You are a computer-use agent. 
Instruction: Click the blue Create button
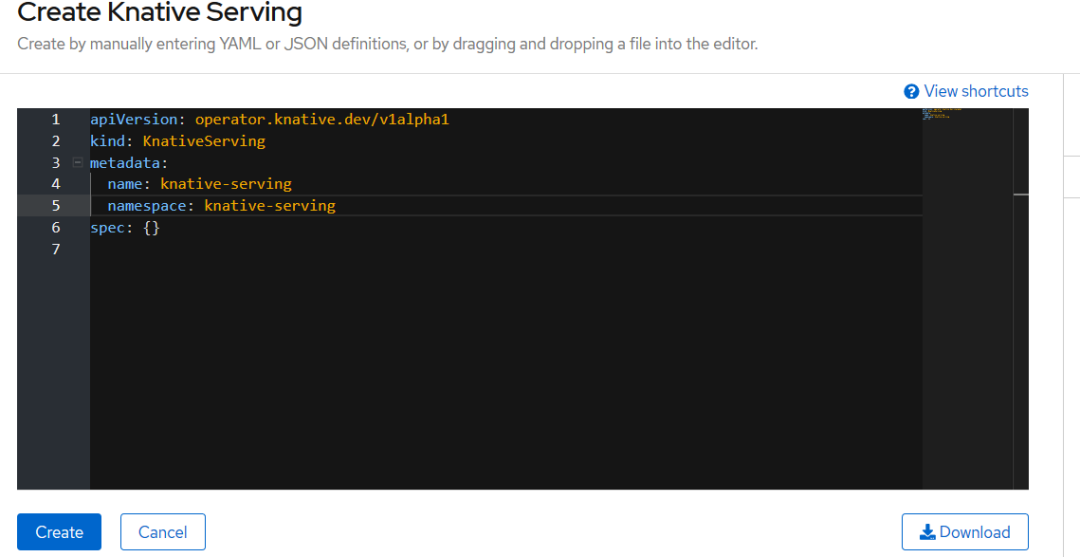coord(59,532)
